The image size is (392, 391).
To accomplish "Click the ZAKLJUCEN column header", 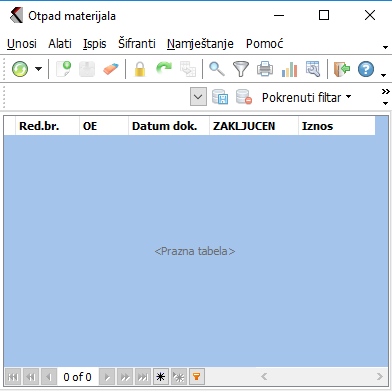I will pos(254,126).
